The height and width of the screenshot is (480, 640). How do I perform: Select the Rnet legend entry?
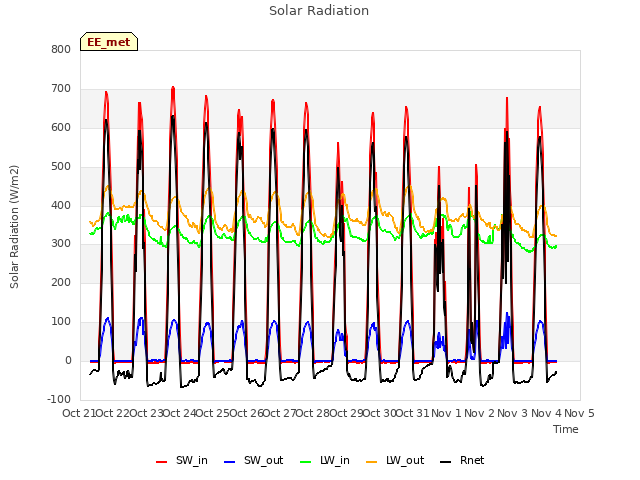click(462, 460)
